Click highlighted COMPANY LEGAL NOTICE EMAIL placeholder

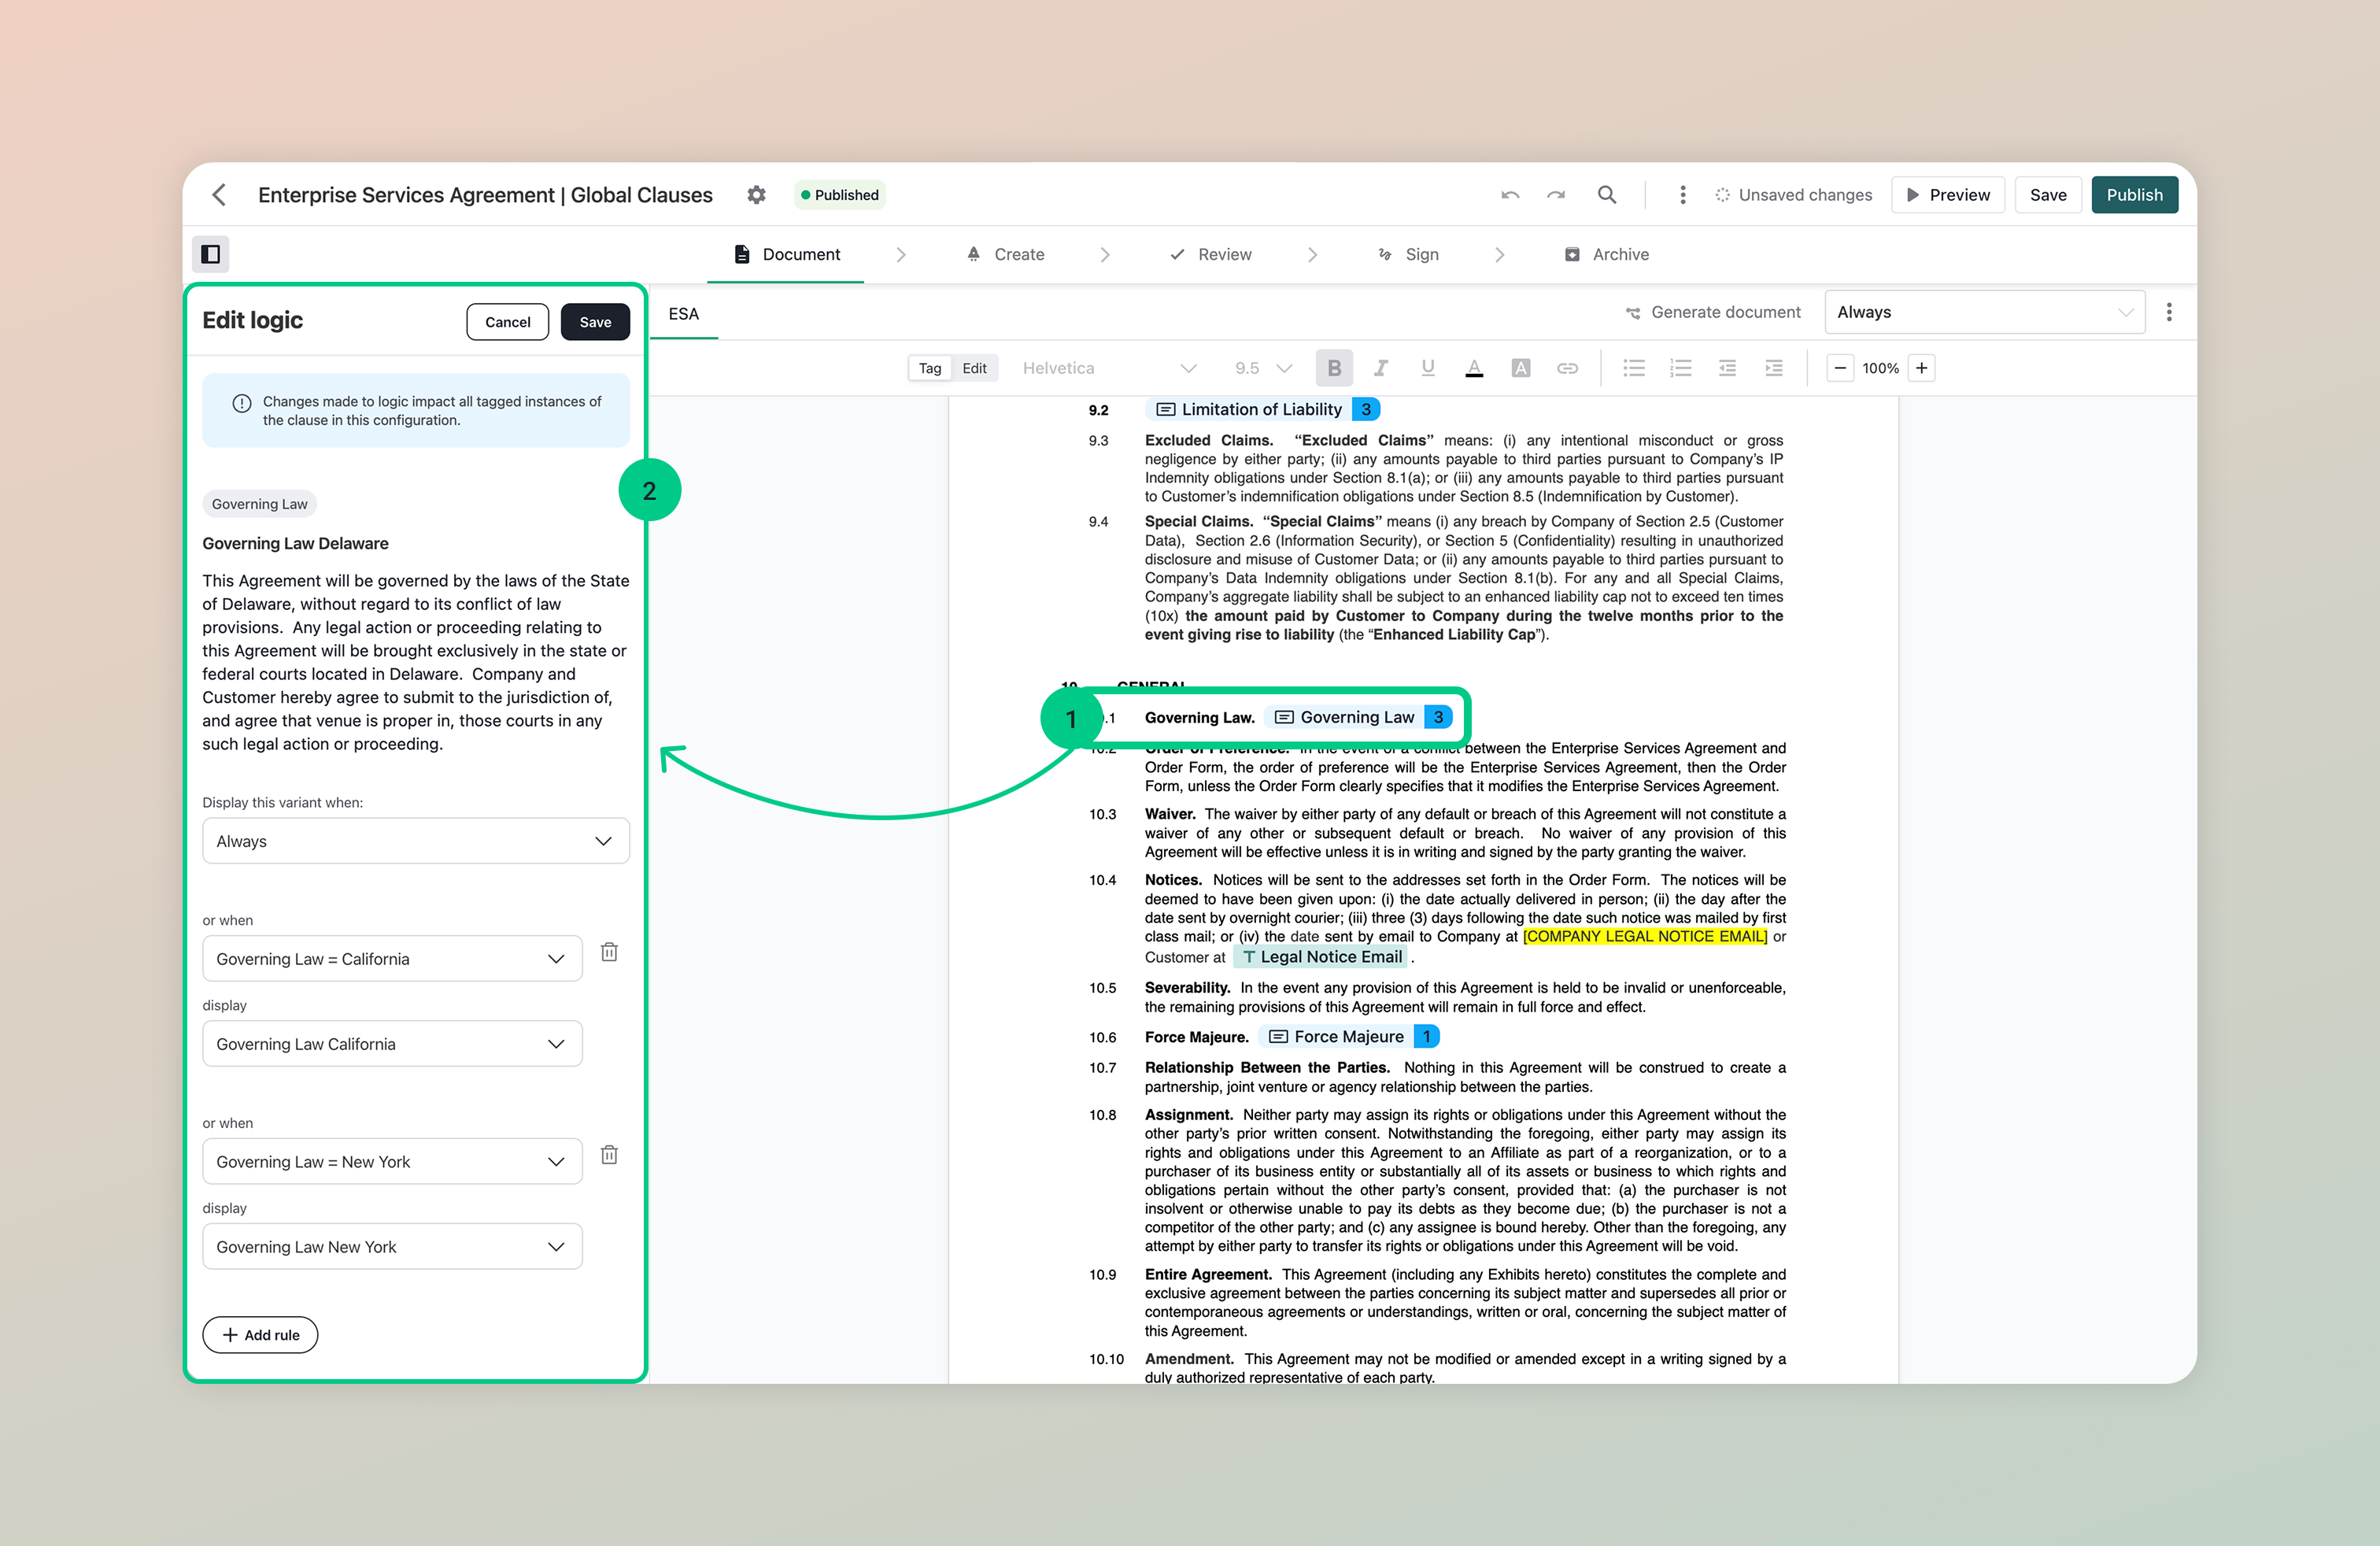pyautogui.click(x=1645, y=937)
